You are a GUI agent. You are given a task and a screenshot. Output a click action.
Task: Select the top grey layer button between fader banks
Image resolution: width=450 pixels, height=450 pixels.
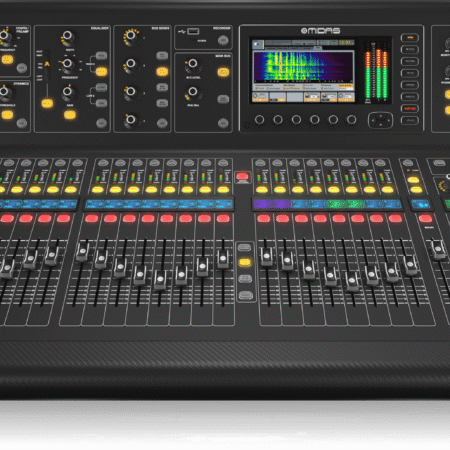tap(245, 247)
